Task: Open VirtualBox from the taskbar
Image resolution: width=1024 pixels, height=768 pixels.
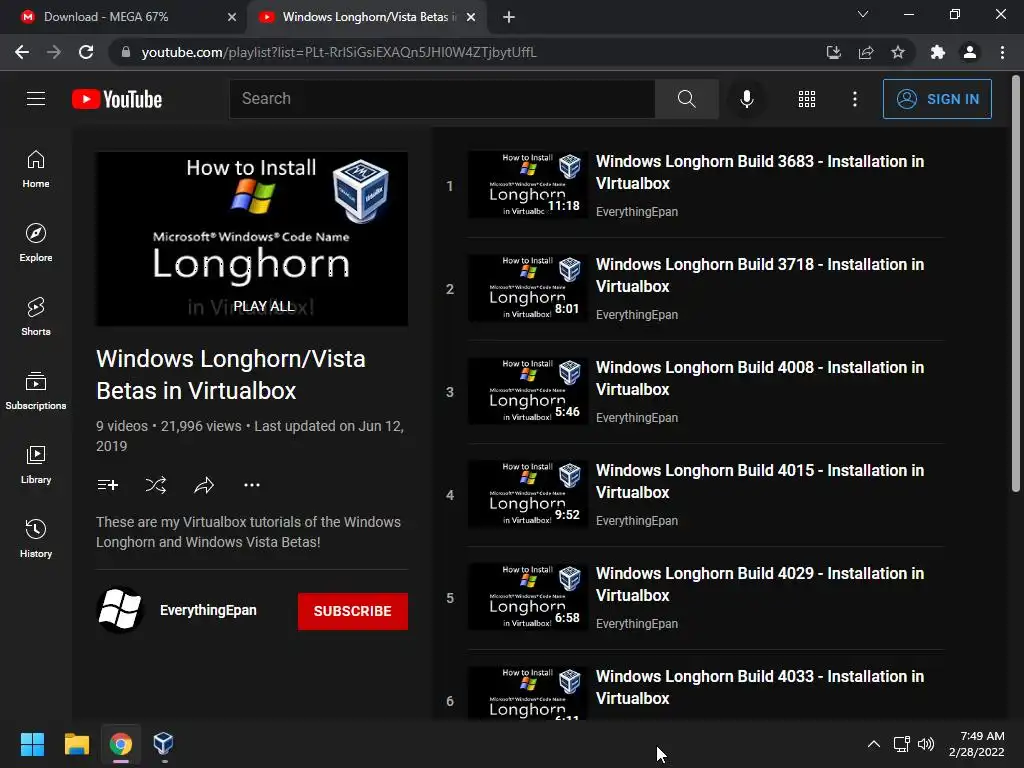Action: pyautogui.click(x=163, y=744)
